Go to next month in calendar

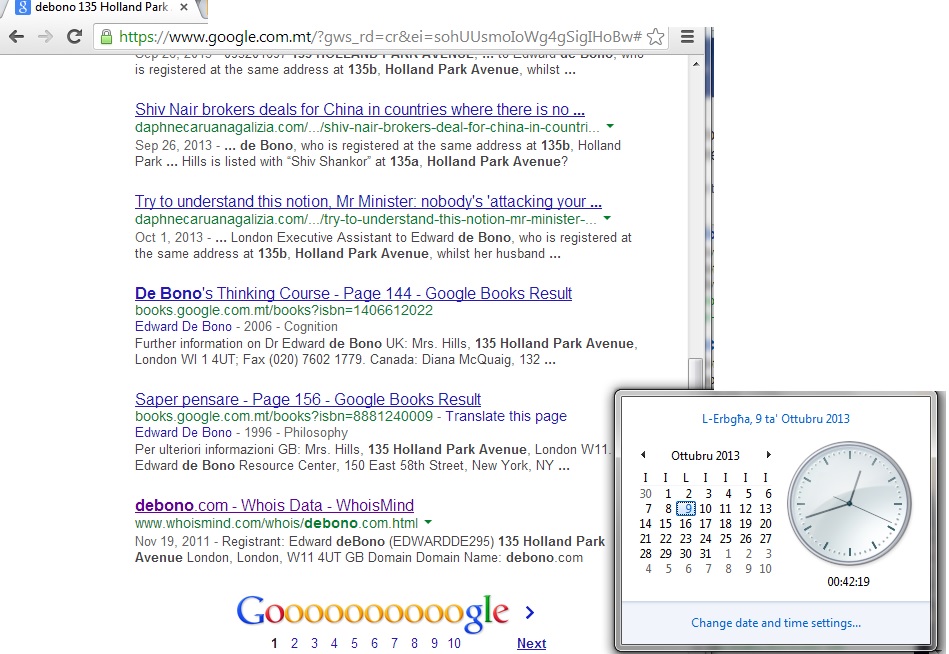point(768,455)
